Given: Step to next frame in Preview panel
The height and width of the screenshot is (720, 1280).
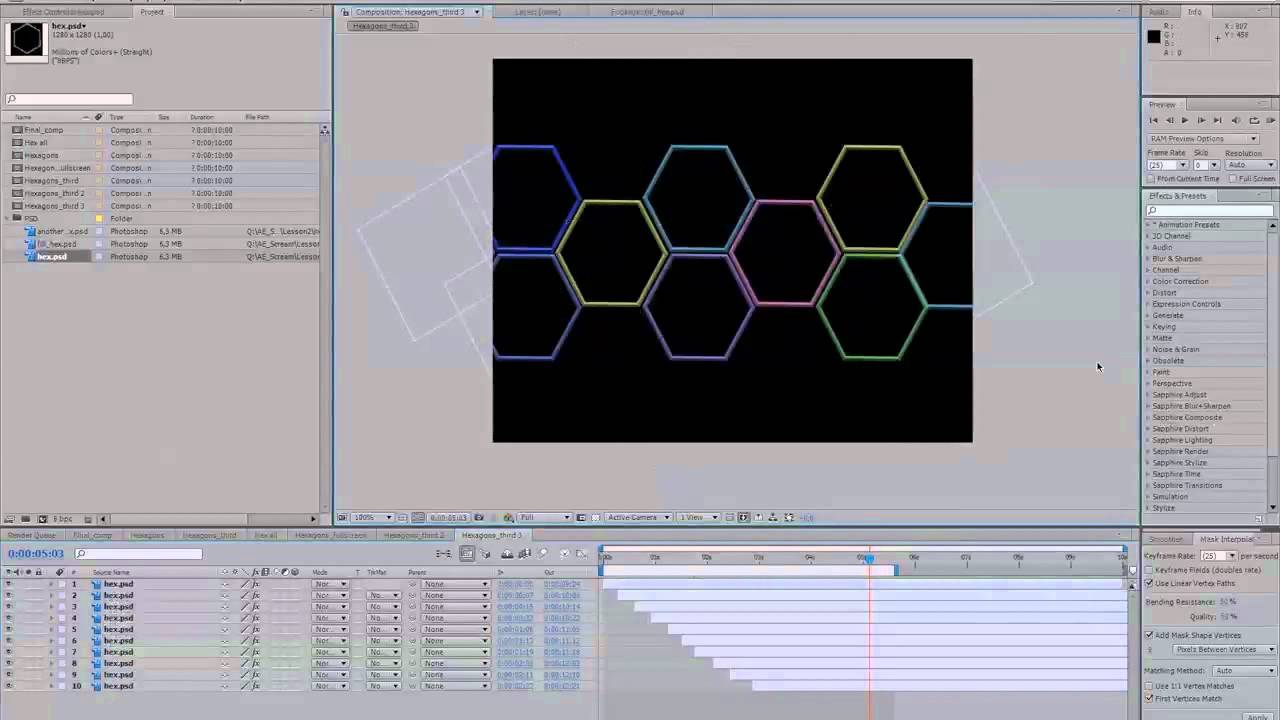Looking at the screenshot, I should coord(1201,120).
